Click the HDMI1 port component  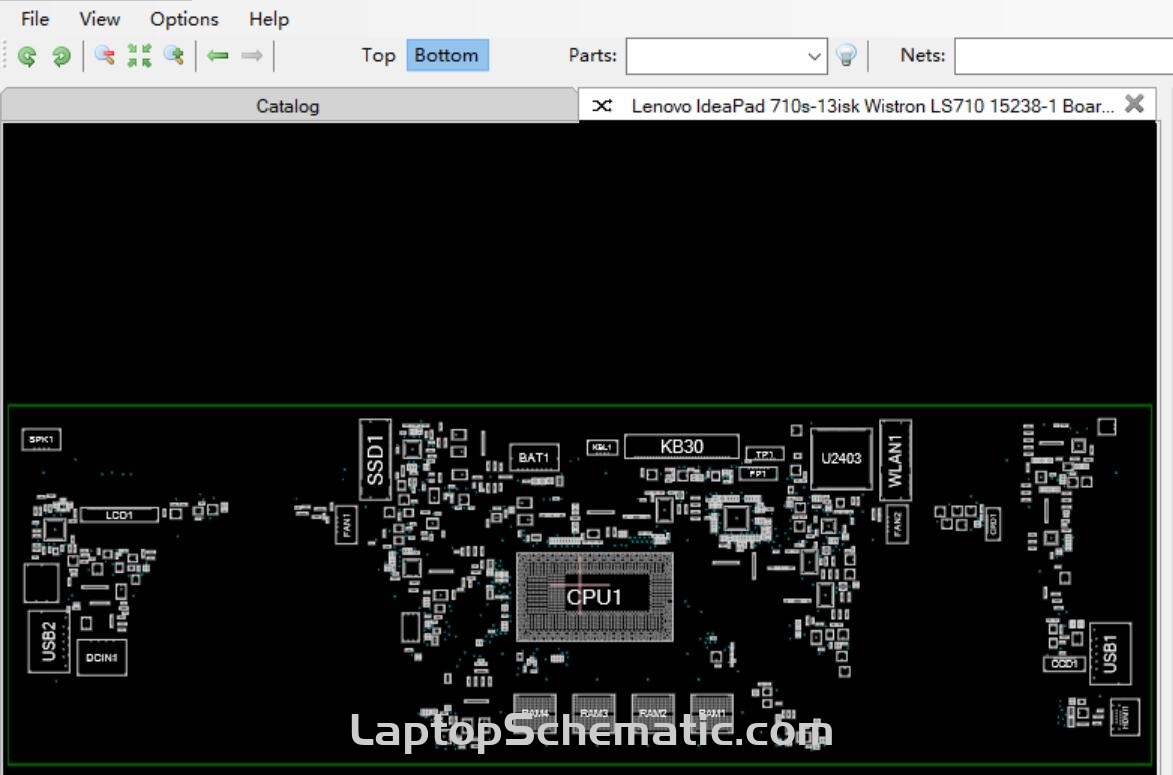(x=1126, y=717)
